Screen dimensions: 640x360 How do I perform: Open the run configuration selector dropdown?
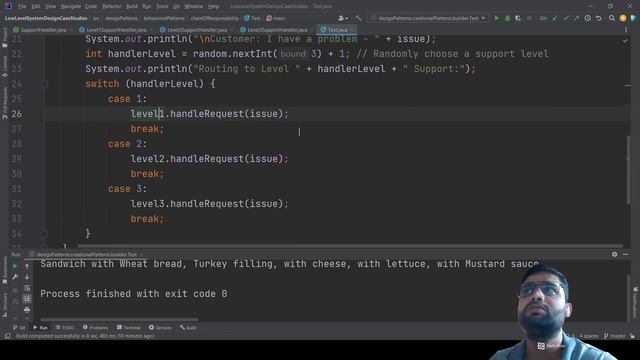point(428,18)
